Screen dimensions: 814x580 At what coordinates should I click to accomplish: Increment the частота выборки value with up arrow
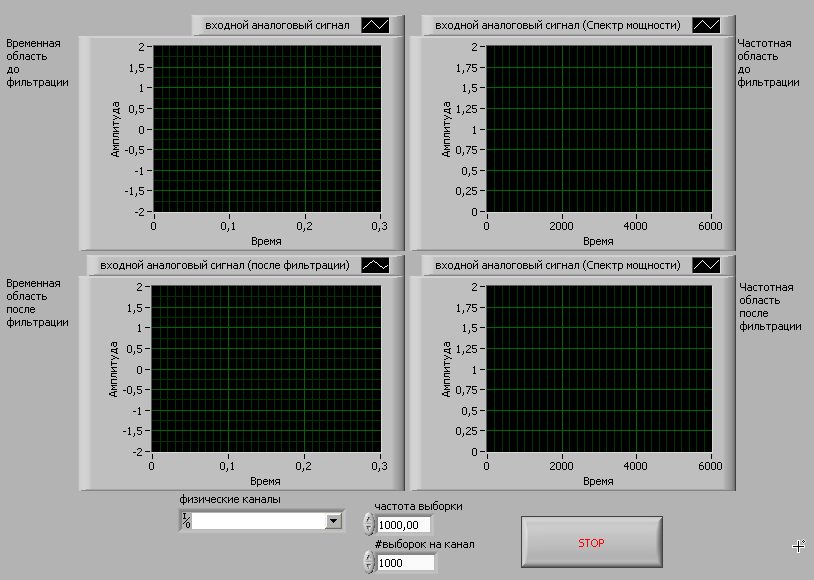click(x=369, y=519)
